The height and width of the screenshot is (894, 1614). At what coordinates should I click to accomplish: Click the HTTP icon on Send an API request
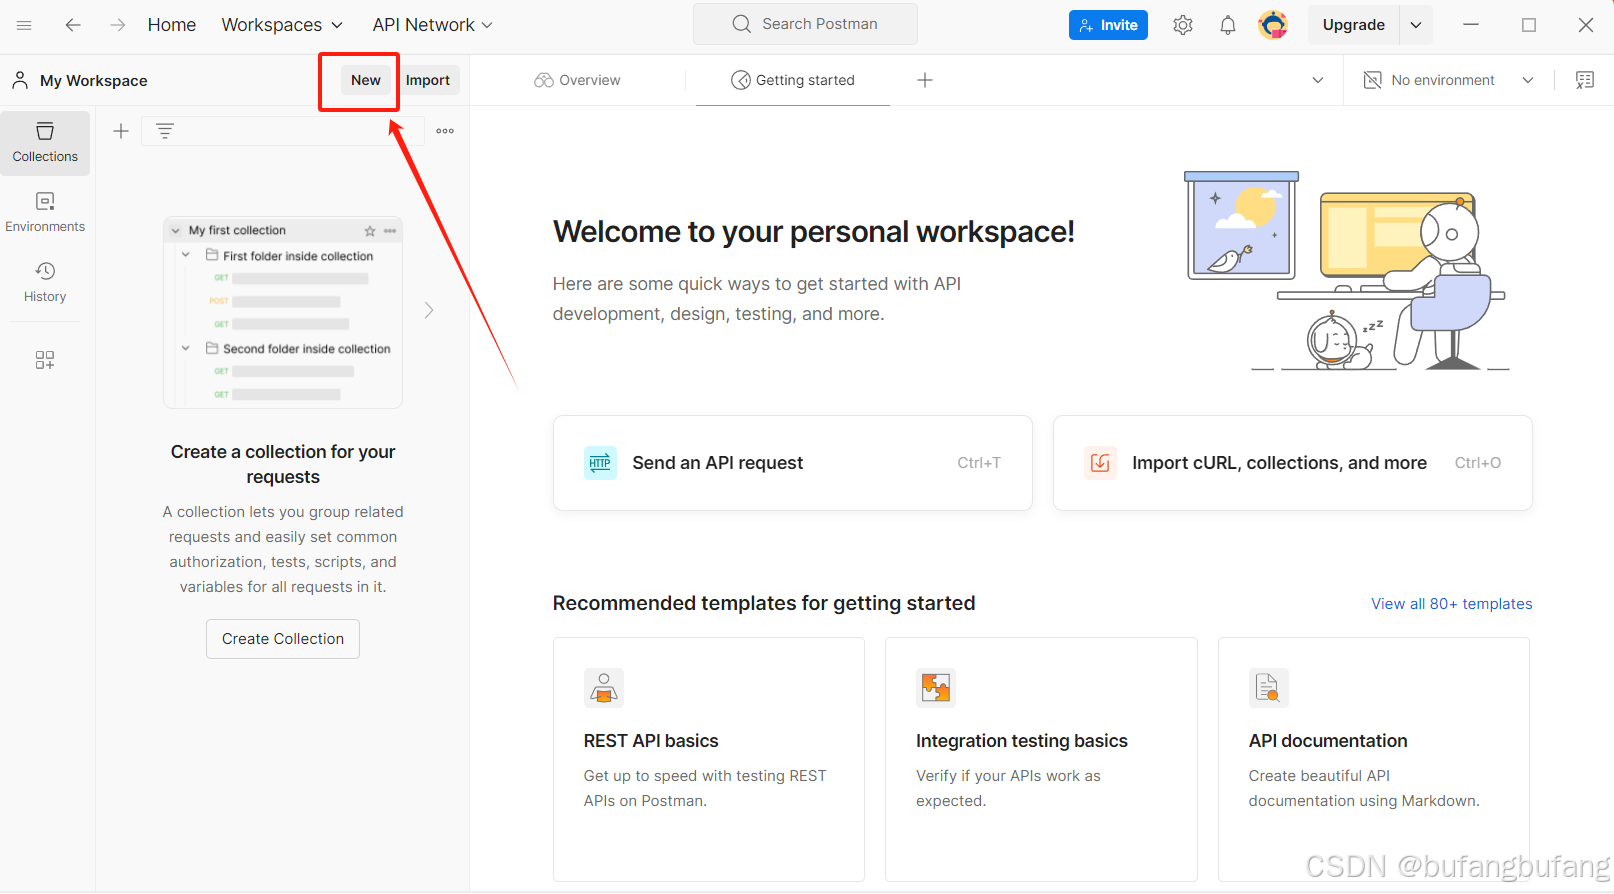pos(600,463)
